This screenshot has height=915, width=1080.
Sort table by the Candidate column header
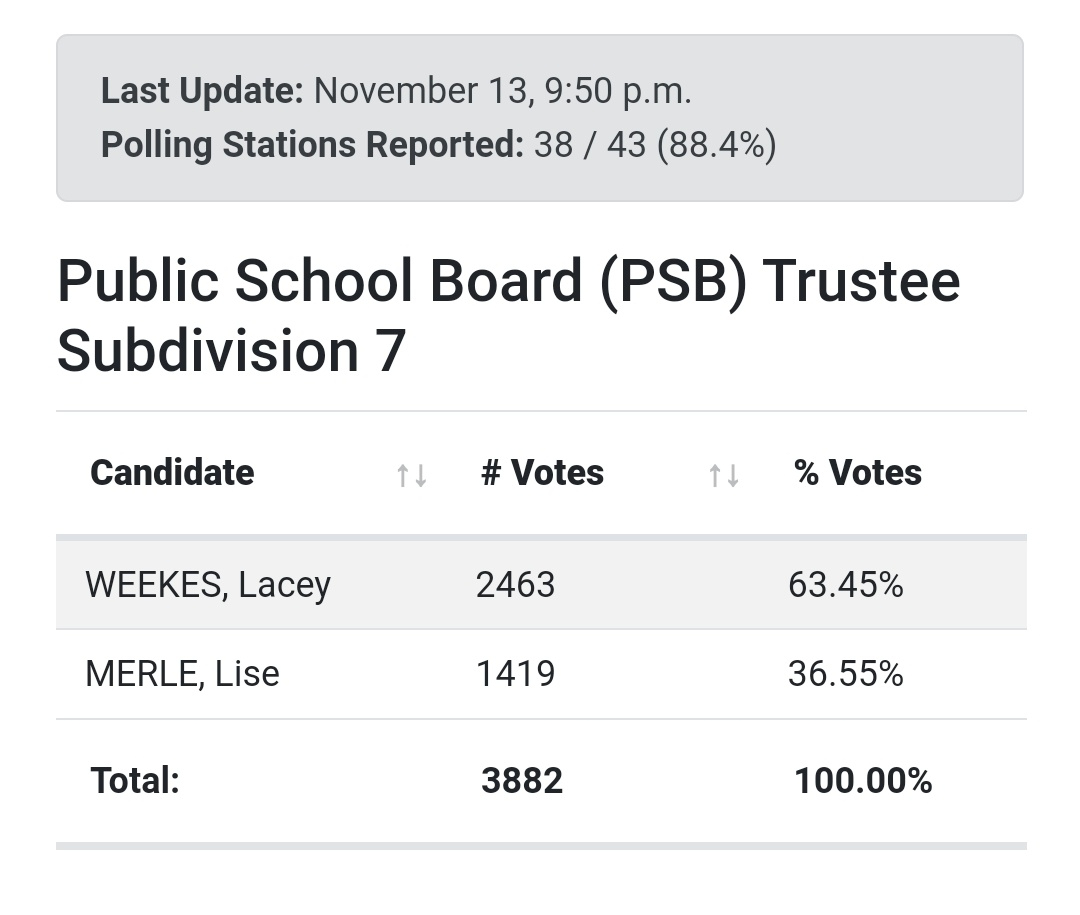coord(172,473)
